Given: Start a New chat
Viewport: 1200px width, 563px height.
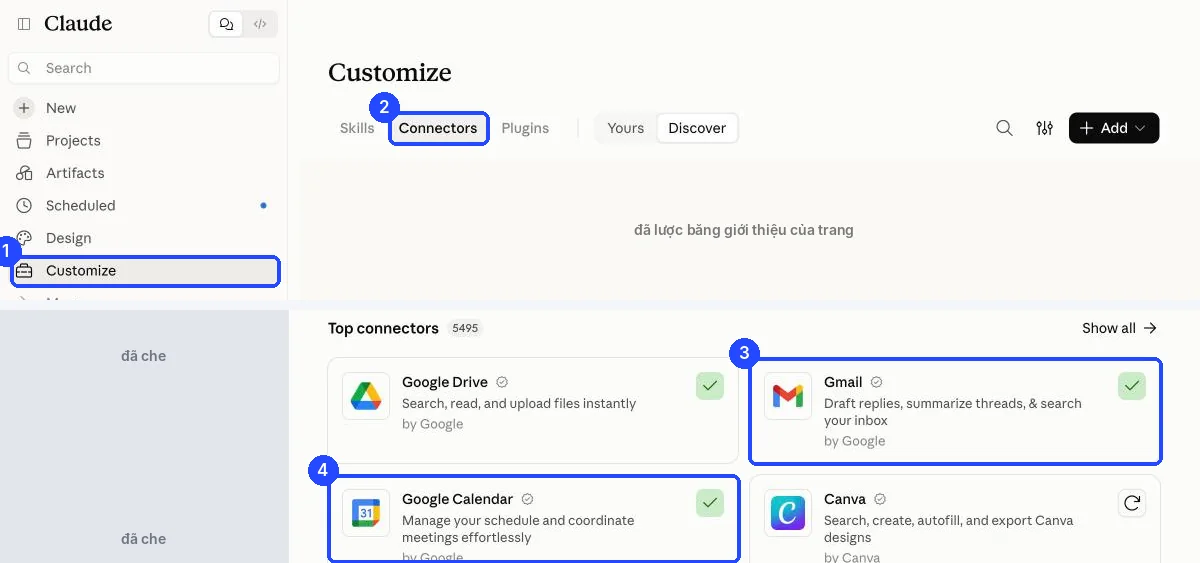Looking at the screenshot, I should tap(144, 108).
